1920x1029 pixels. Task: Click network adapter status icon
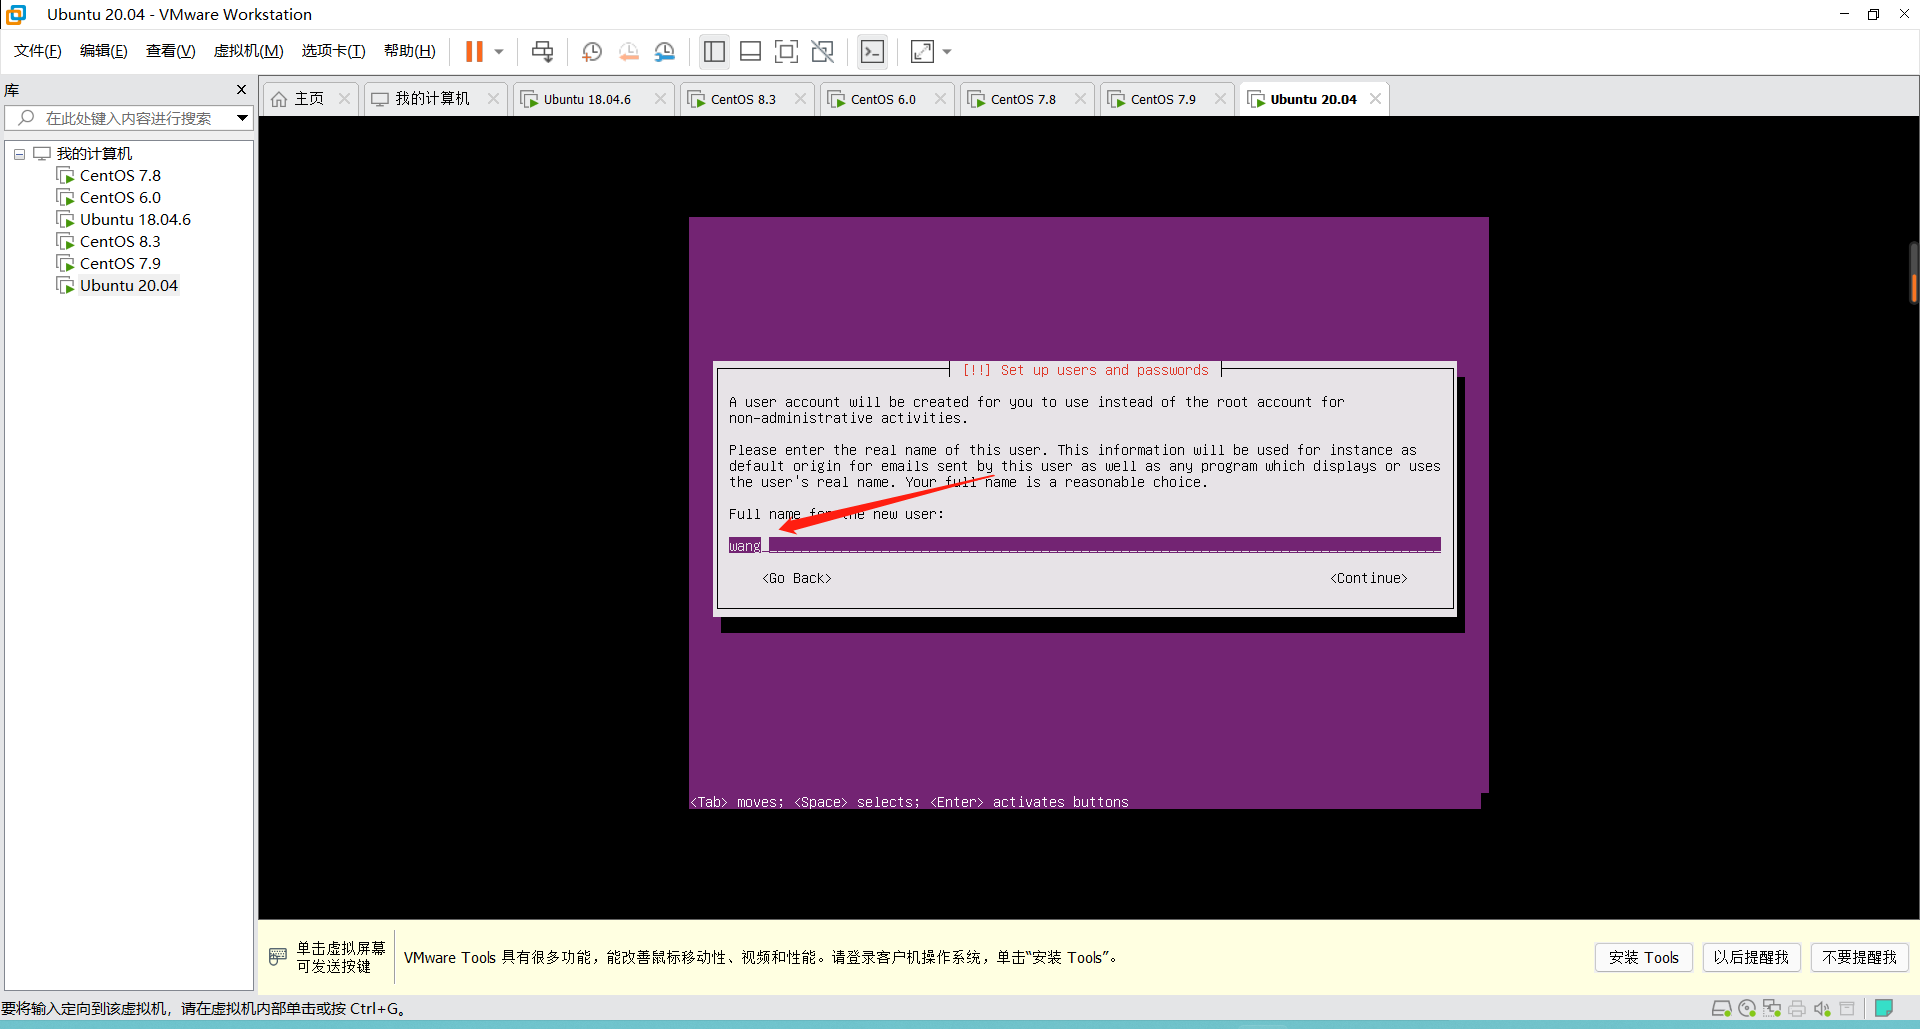[1772, 1008]
